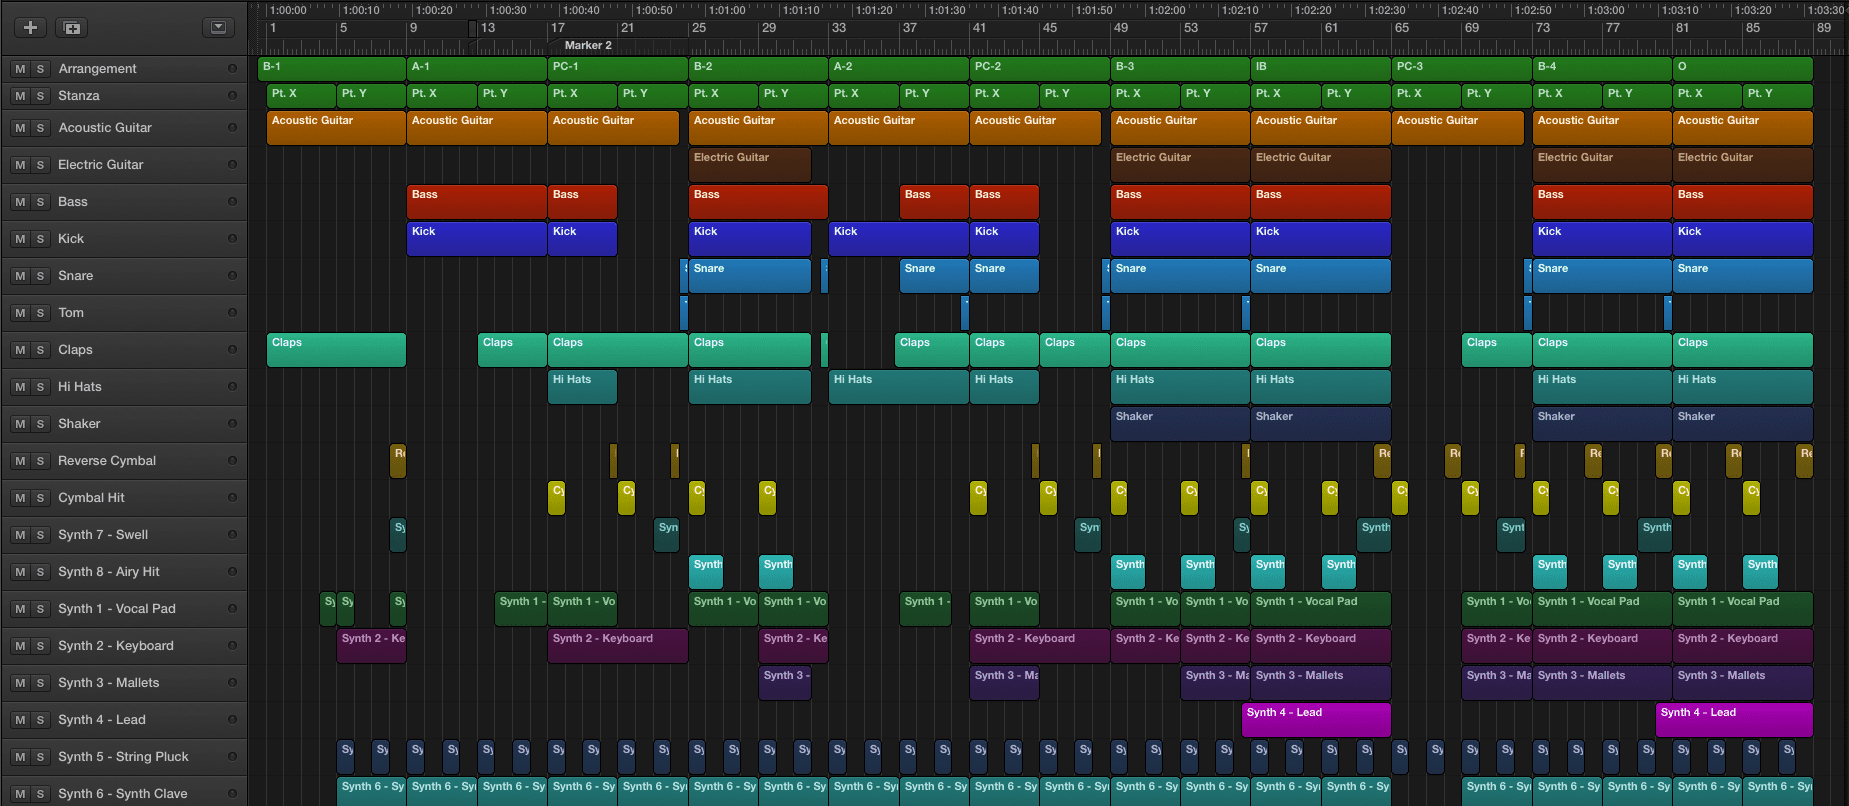Click the duplicate track button
Screen dimensions: 1849x806
71,27
